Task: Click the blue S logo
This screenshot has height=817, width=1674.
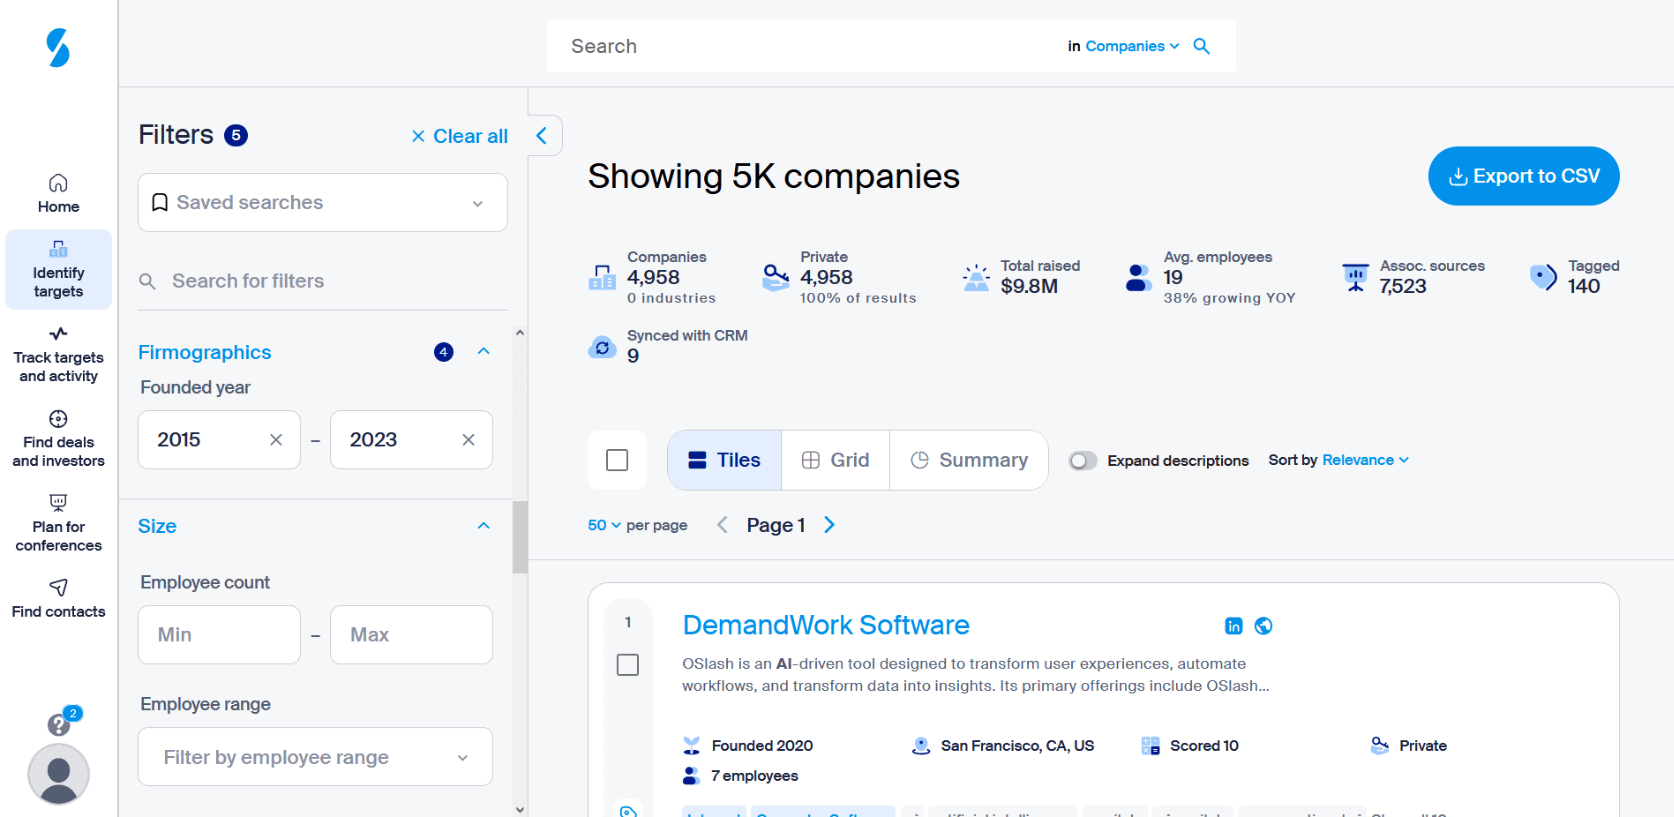Action: pos(58,47)
